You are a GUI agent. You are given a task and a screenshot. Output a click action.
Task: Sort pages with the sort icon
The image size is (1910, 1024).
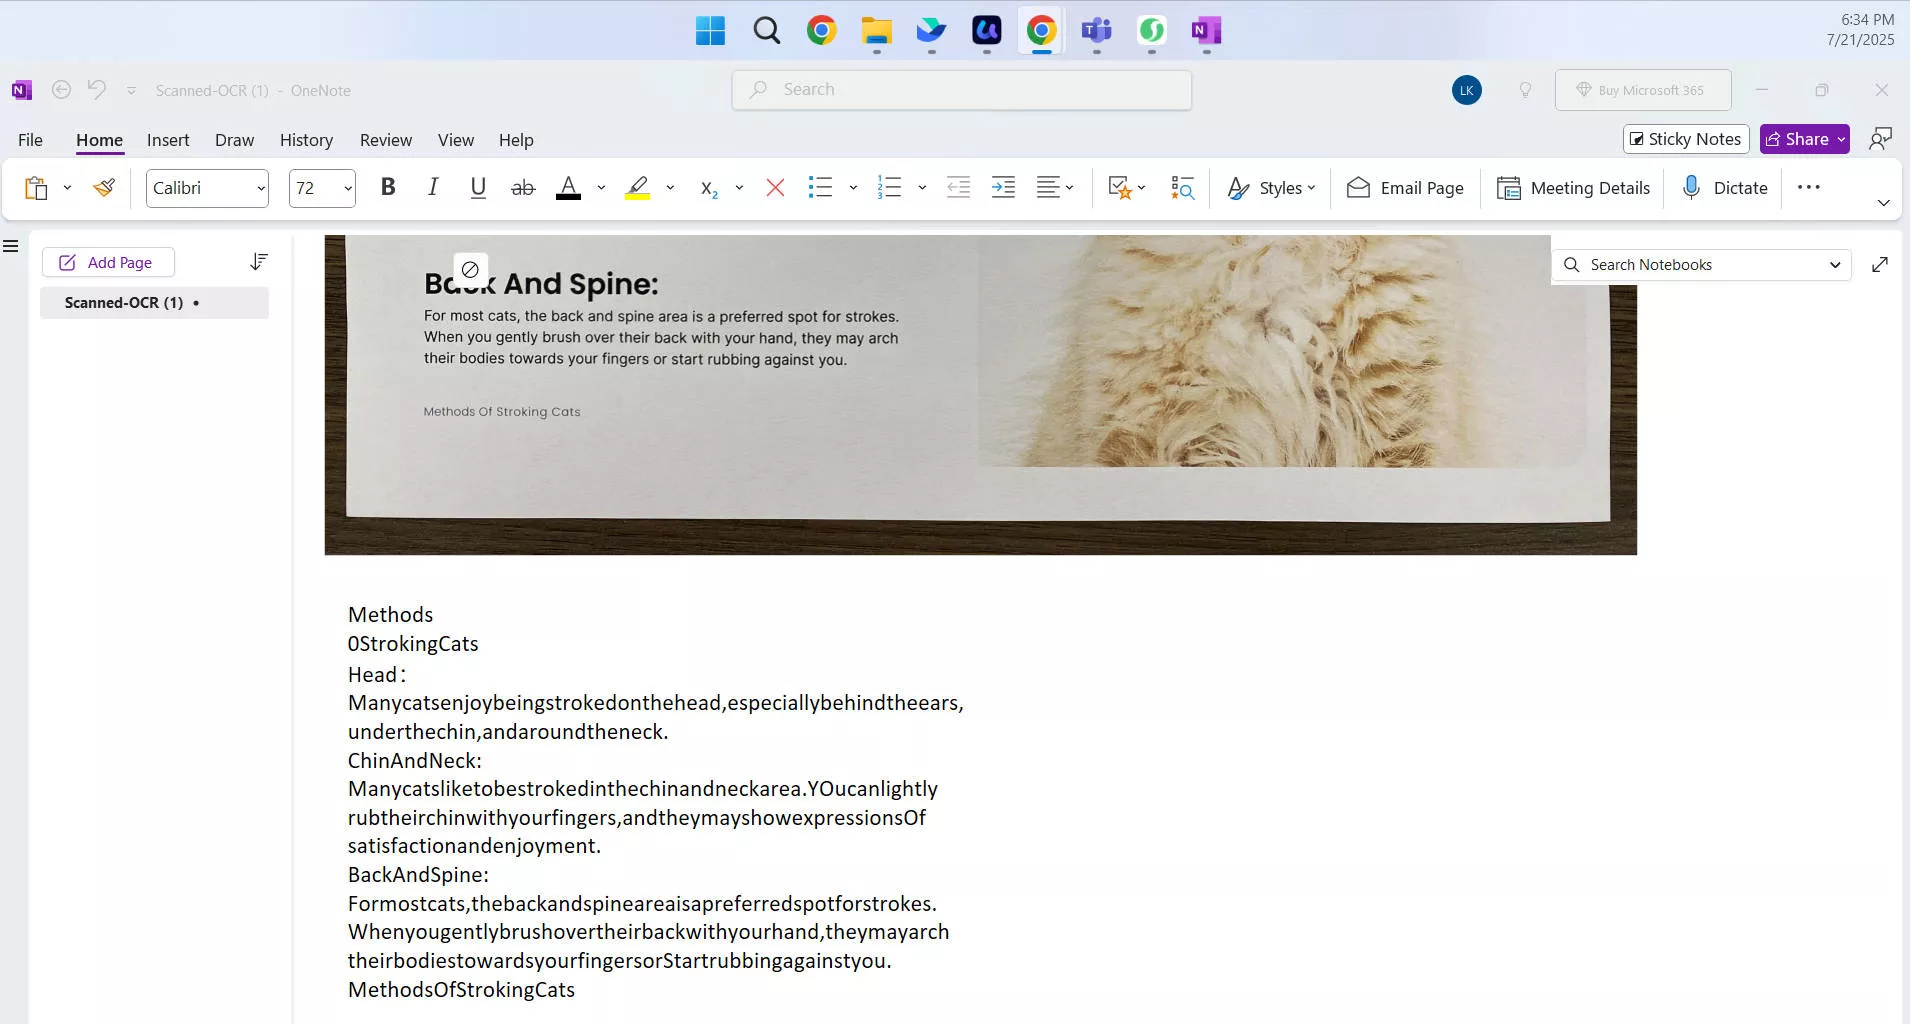[259, 262]
